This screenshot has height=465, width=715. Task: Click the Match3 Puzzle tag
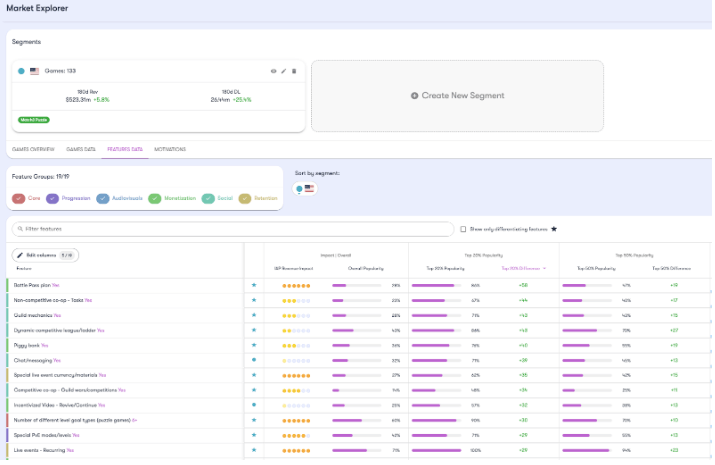33,119
